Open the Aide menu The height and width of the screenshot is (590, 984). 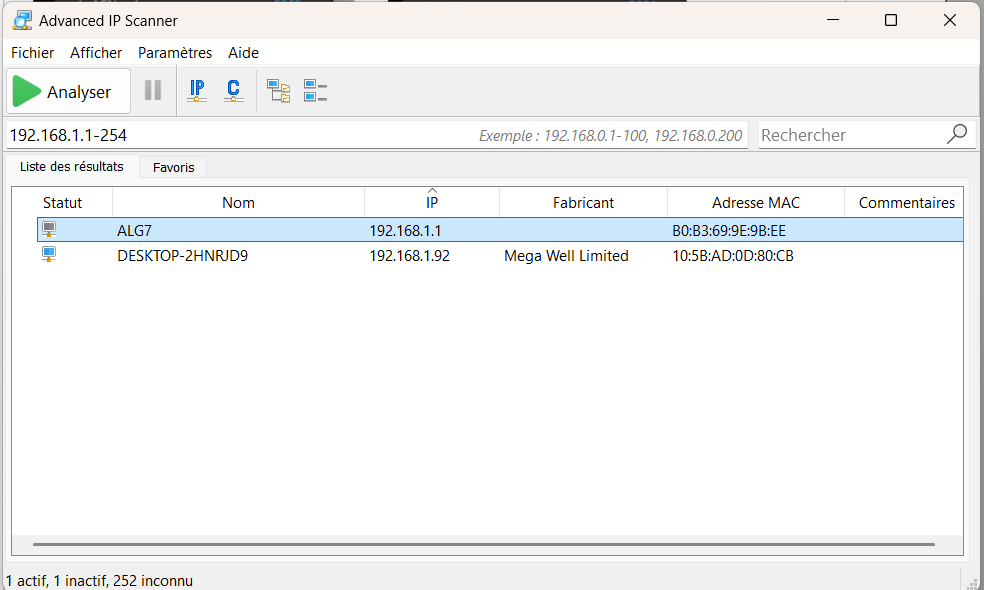tap(243, 53)
